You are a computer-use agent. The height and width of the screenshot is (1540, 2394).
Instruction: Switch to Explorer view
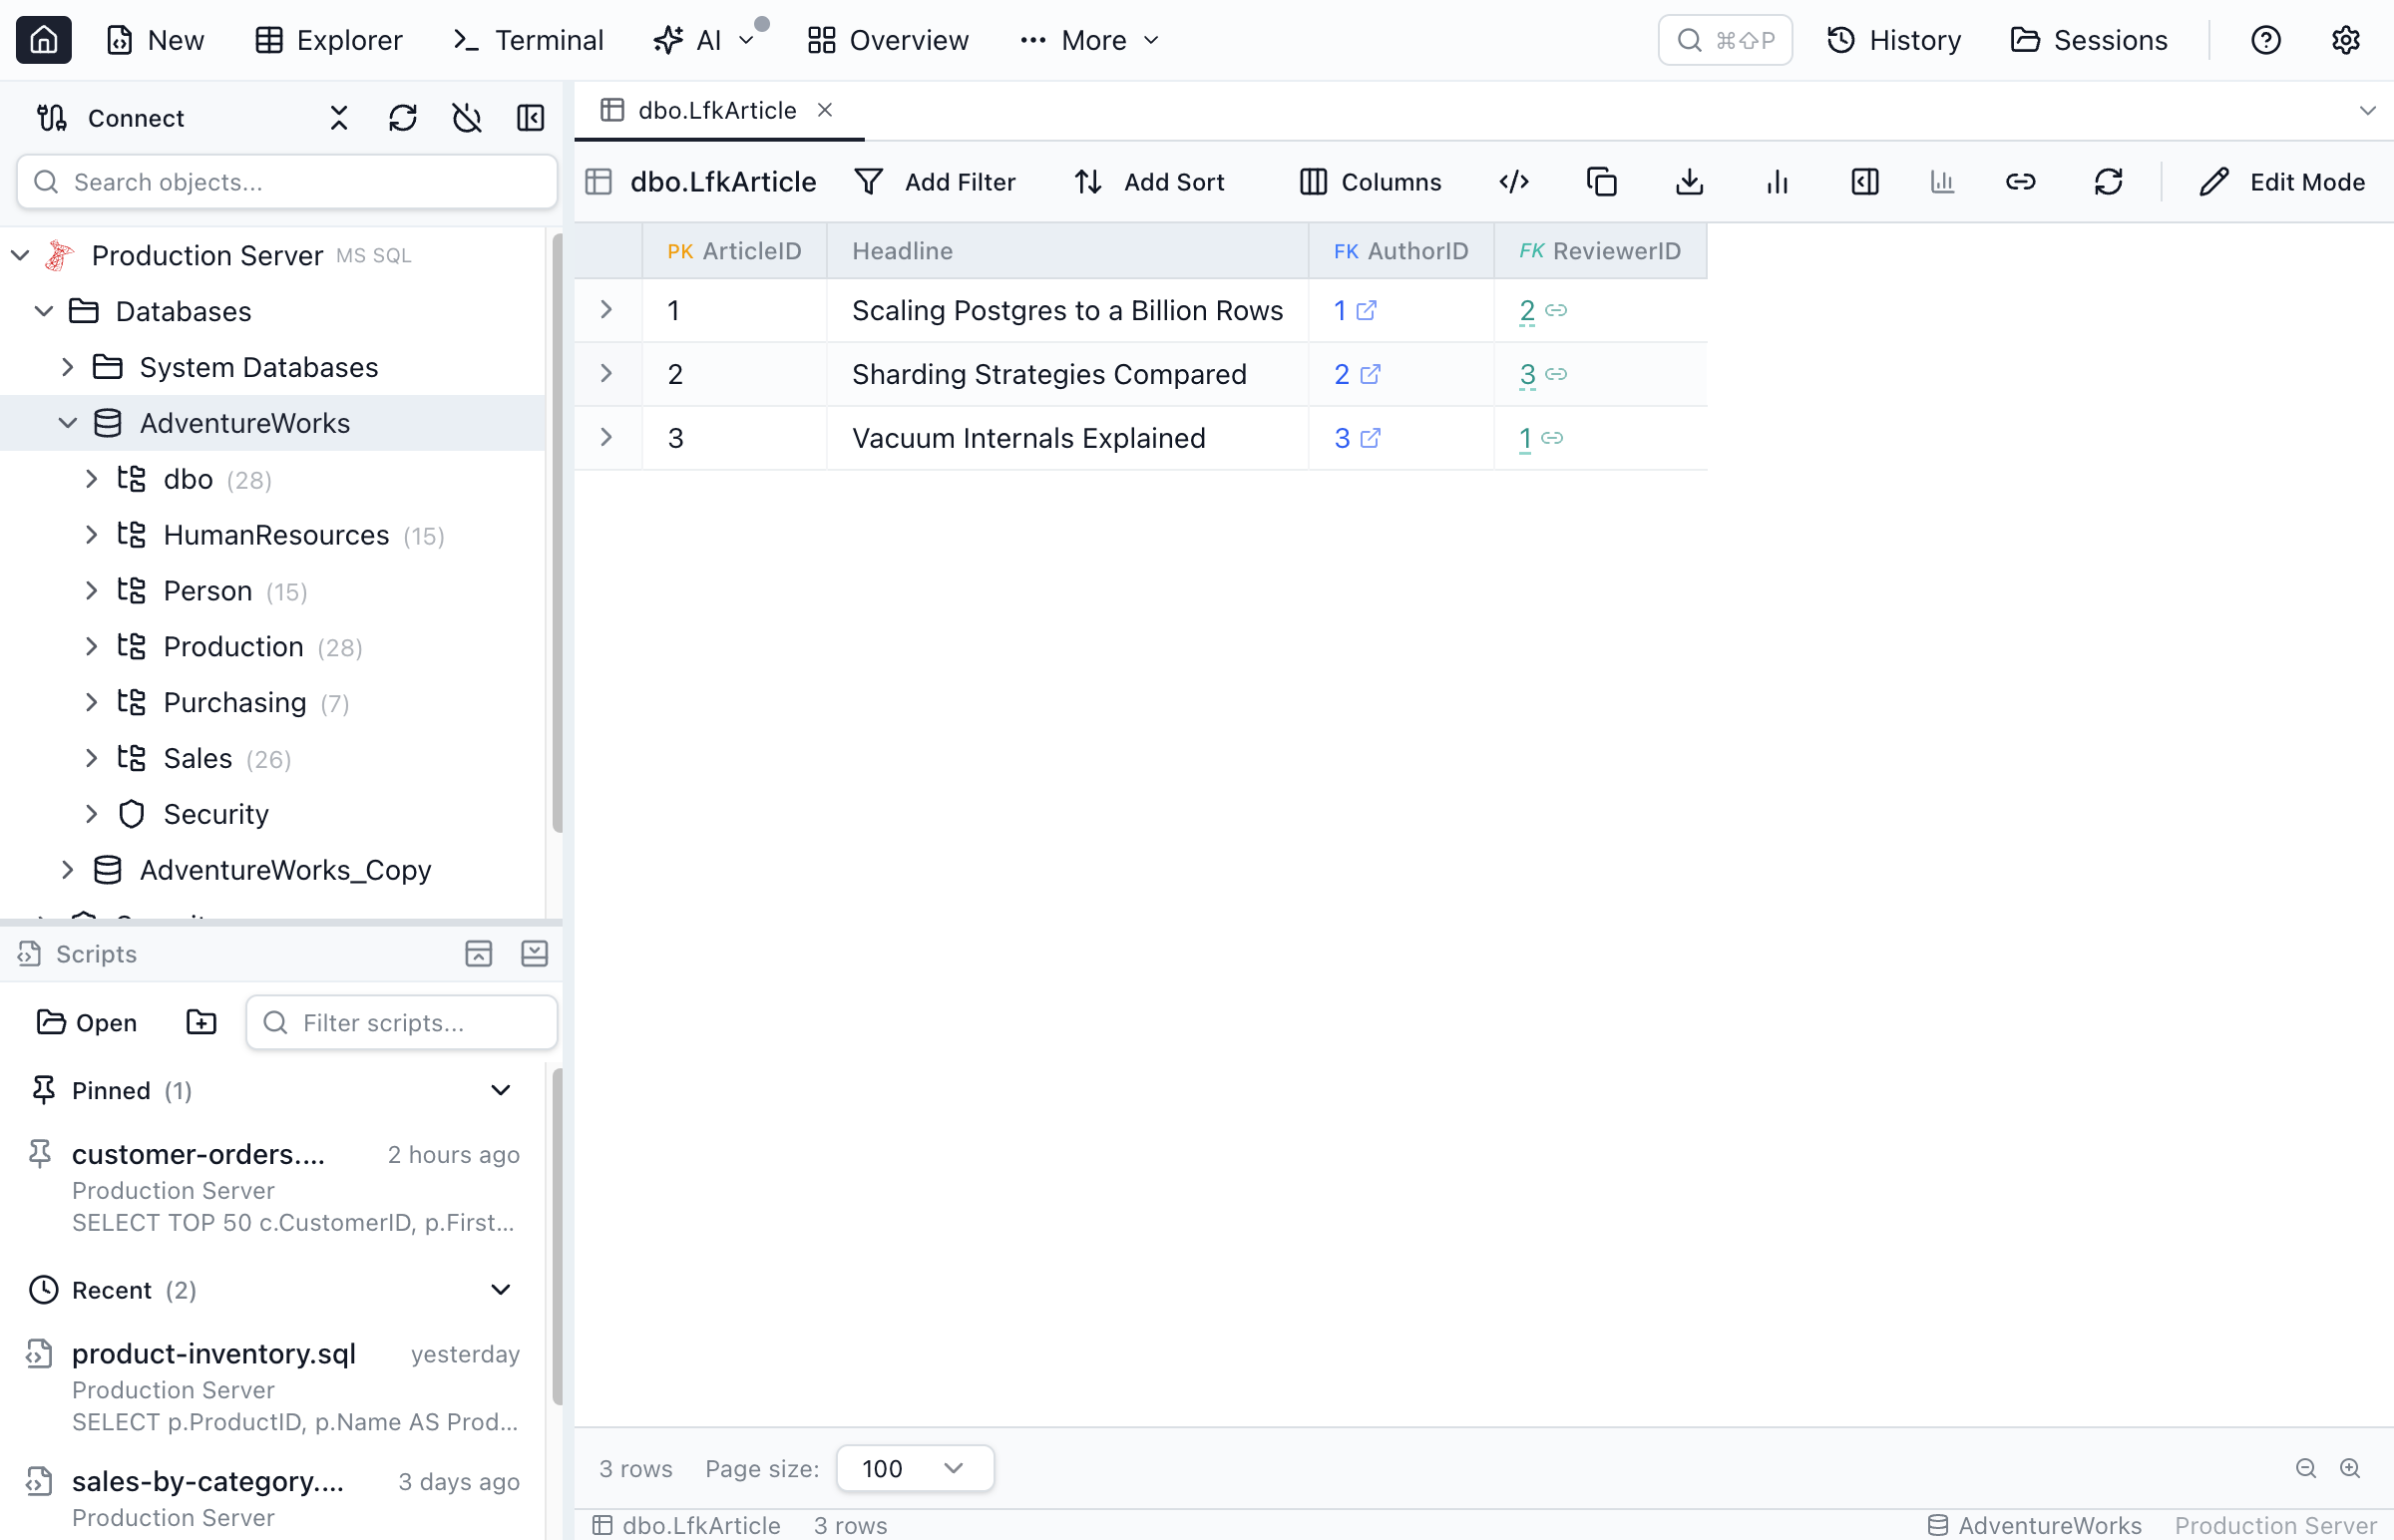(329, 40)
